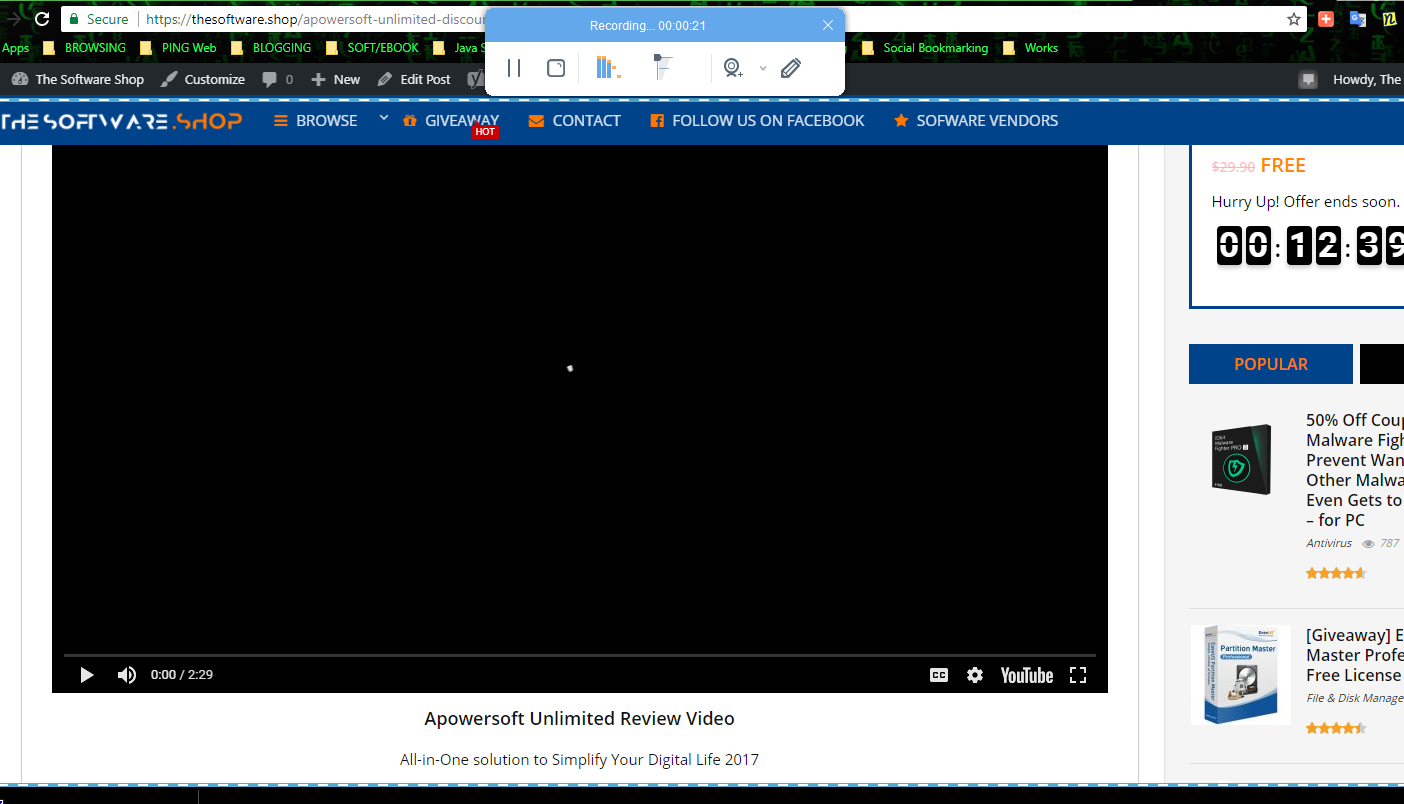Screen dimensions: 1404x804
Task: Open 50% Off Coupon Malware Fighter link
Action: click(x=1355, y=470)
